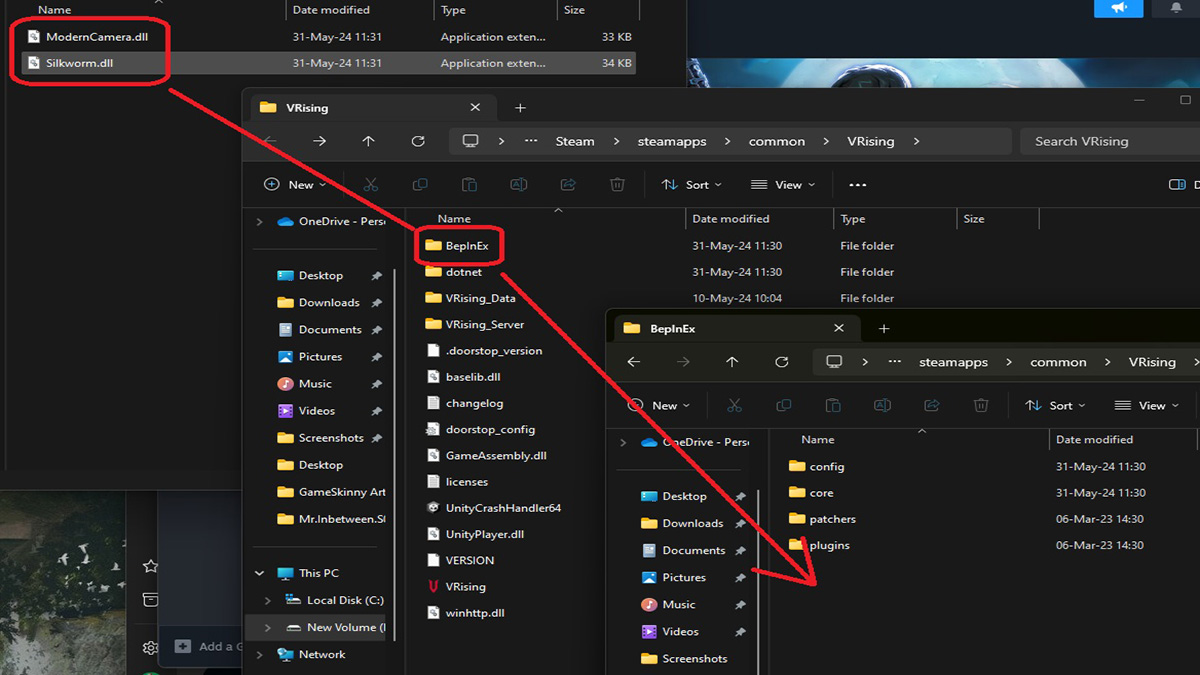The width and height of the screenshot is (1200, 675).
Task: Select the Rename icon in the VRising toolbar
Action: 518,184
